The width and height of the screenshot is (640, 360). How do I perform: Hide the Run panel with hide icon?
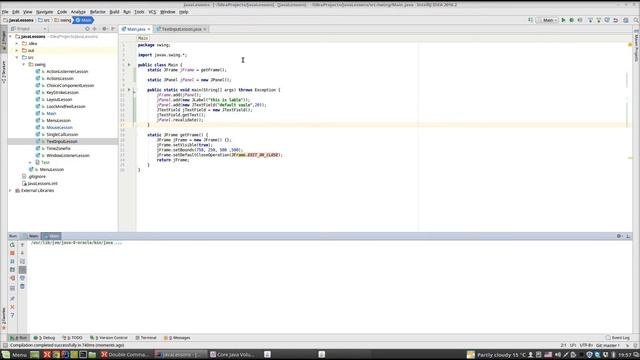click(x=628, y=236)
